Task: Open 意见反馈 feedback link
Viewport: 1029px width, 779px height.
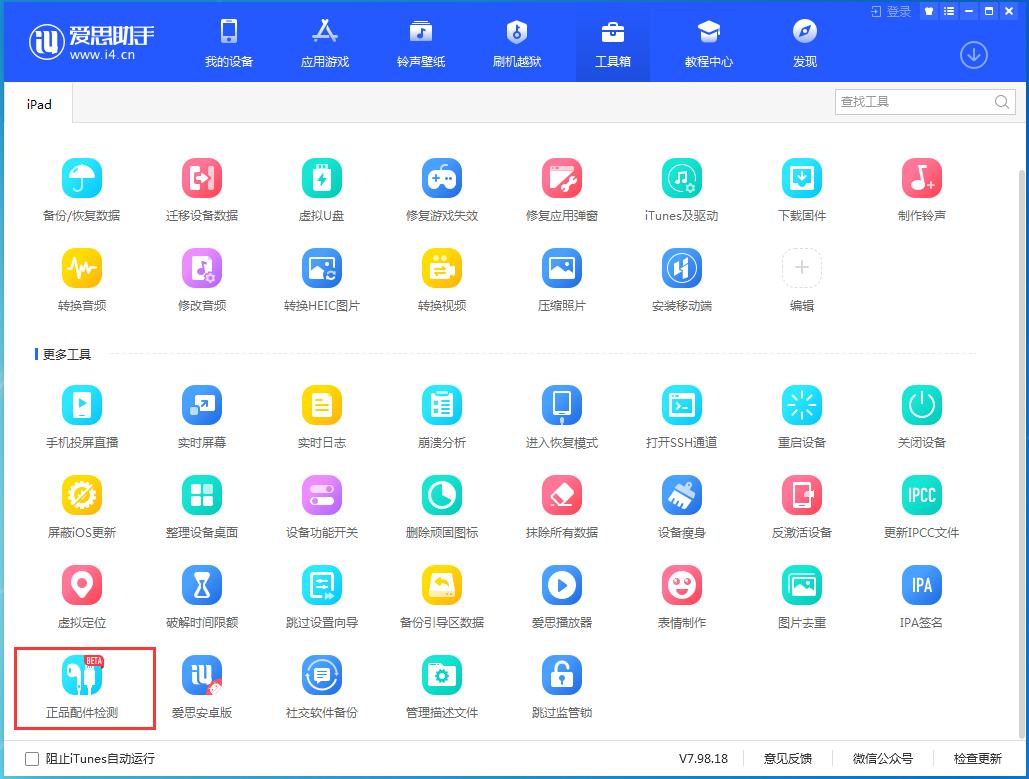Action: pos(788,759)
